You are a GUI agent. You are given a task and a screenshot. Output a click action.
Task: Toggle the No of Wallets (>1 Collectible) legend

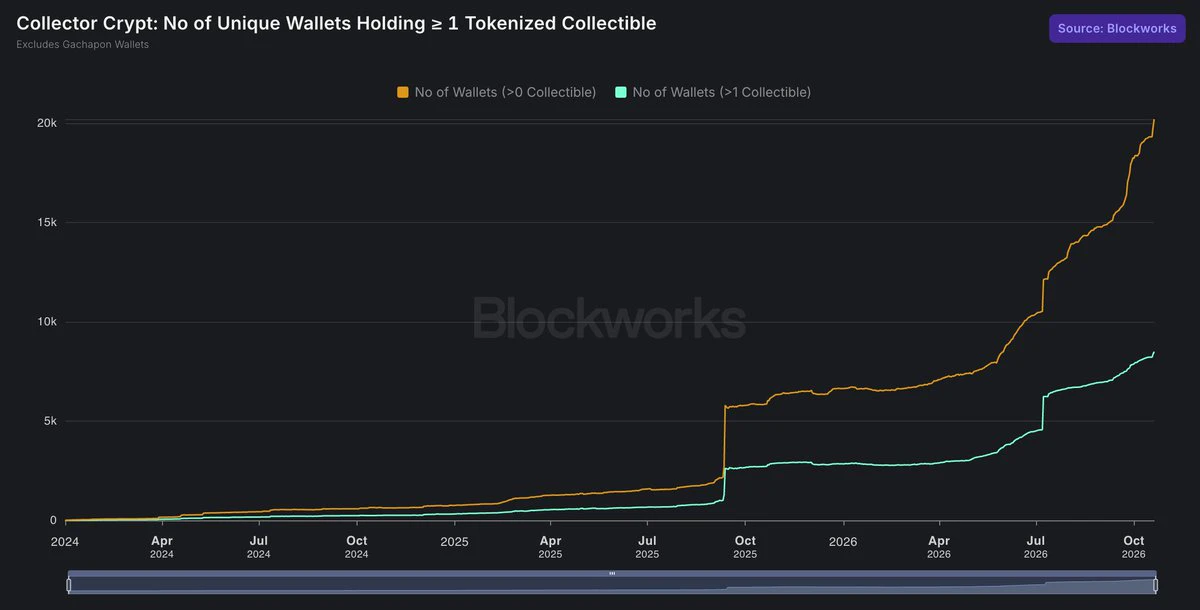coord(713,92)
